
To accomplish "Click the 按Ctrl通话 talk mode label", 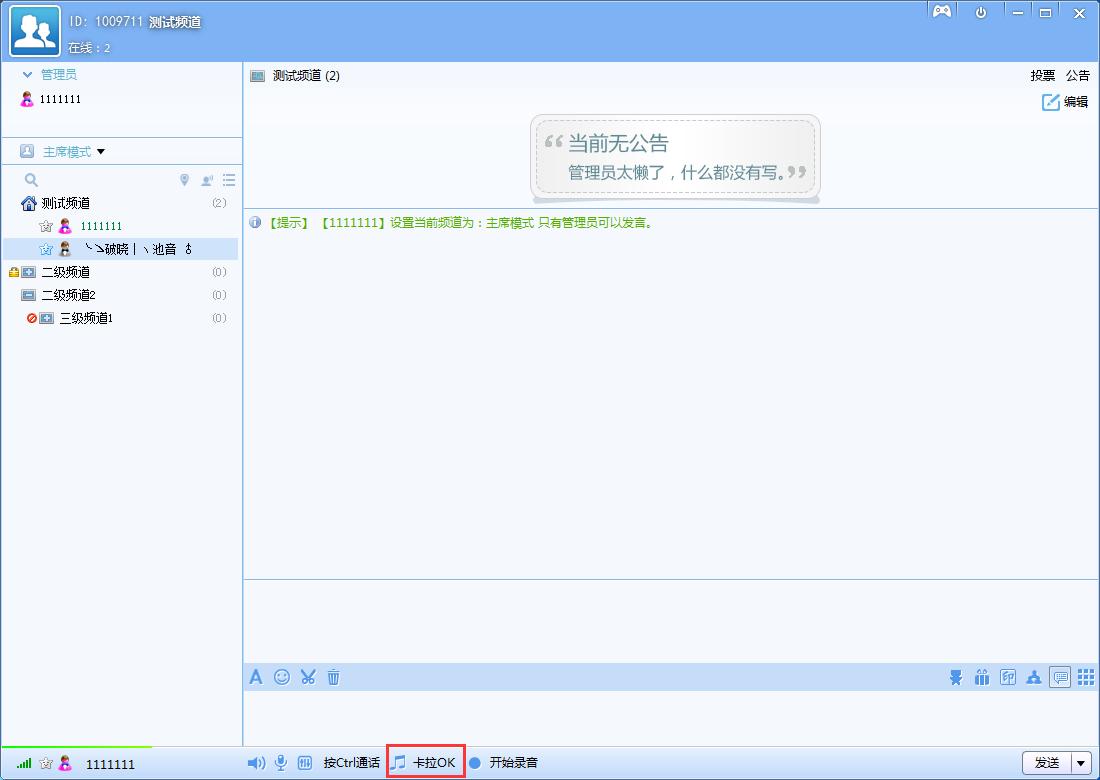I will [351, 762].
